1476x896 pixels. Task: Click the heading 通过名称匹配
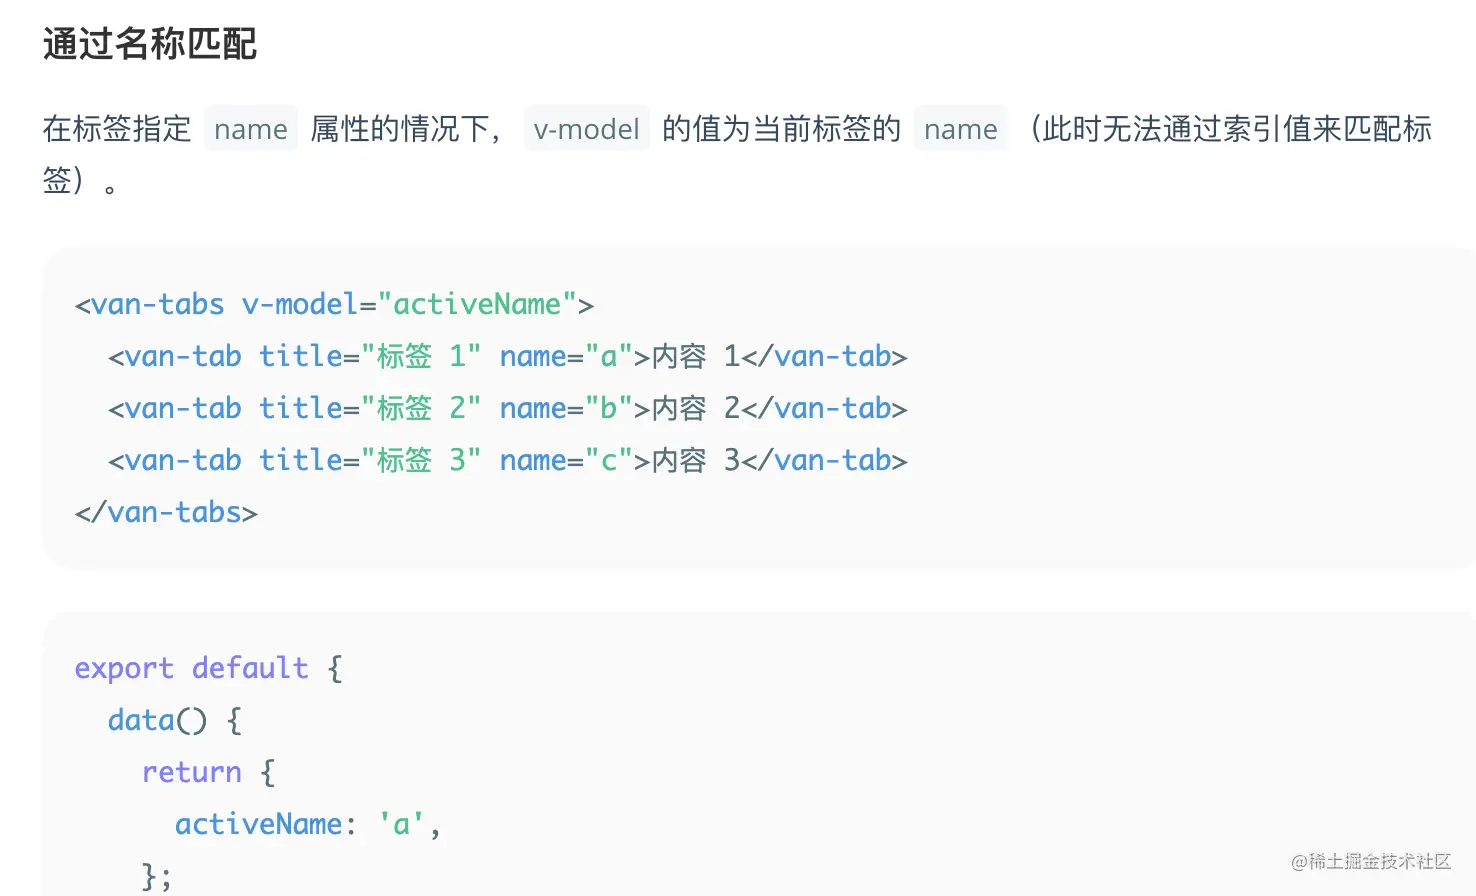(x=150, y=44)
